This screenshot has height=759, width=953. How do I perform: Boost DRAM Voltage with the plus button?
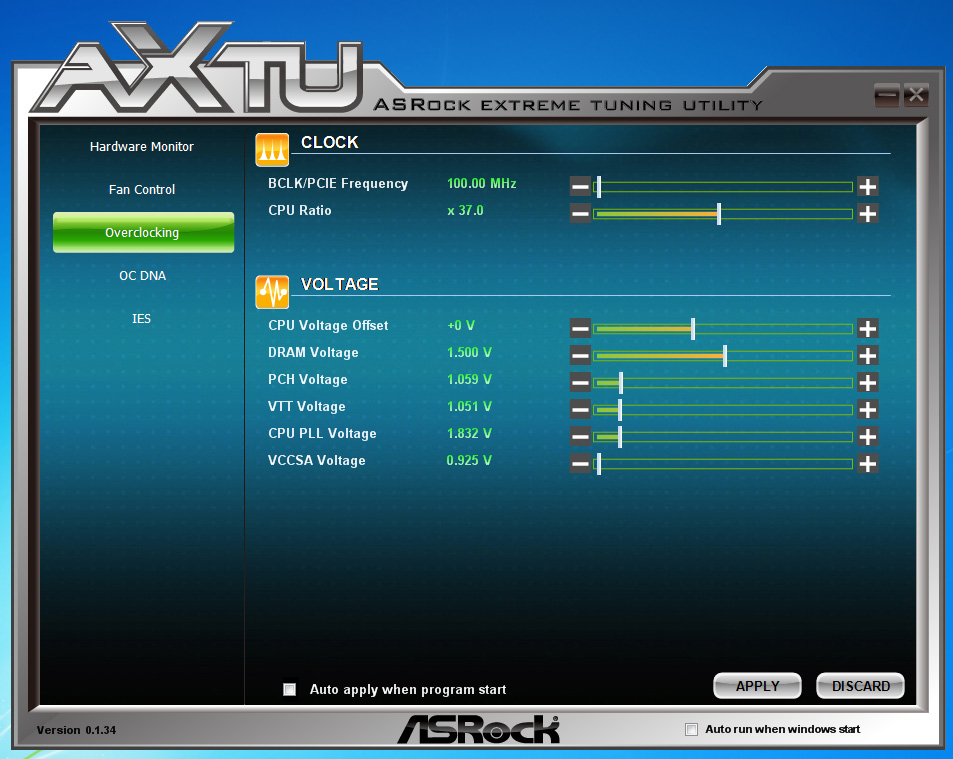tap(867, 355)
